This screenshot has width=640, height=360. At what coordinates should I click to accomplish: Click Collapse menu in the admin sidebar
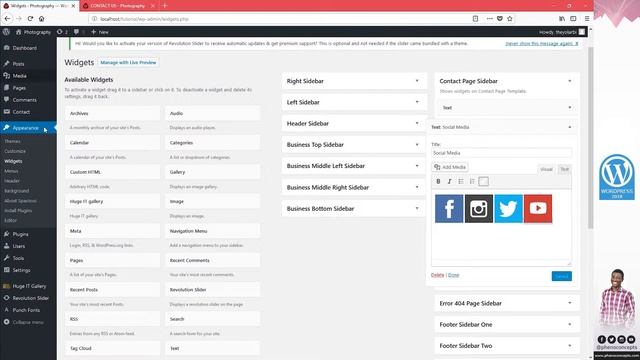(28, 322)
